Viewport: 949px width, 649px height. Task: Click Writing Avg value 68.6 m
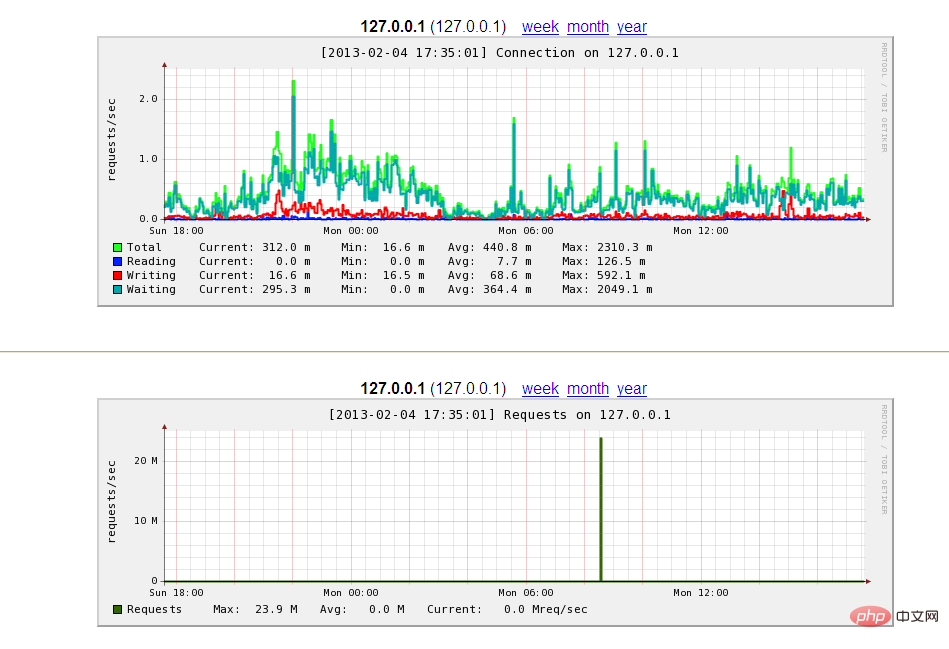click(x=511, y=275)
